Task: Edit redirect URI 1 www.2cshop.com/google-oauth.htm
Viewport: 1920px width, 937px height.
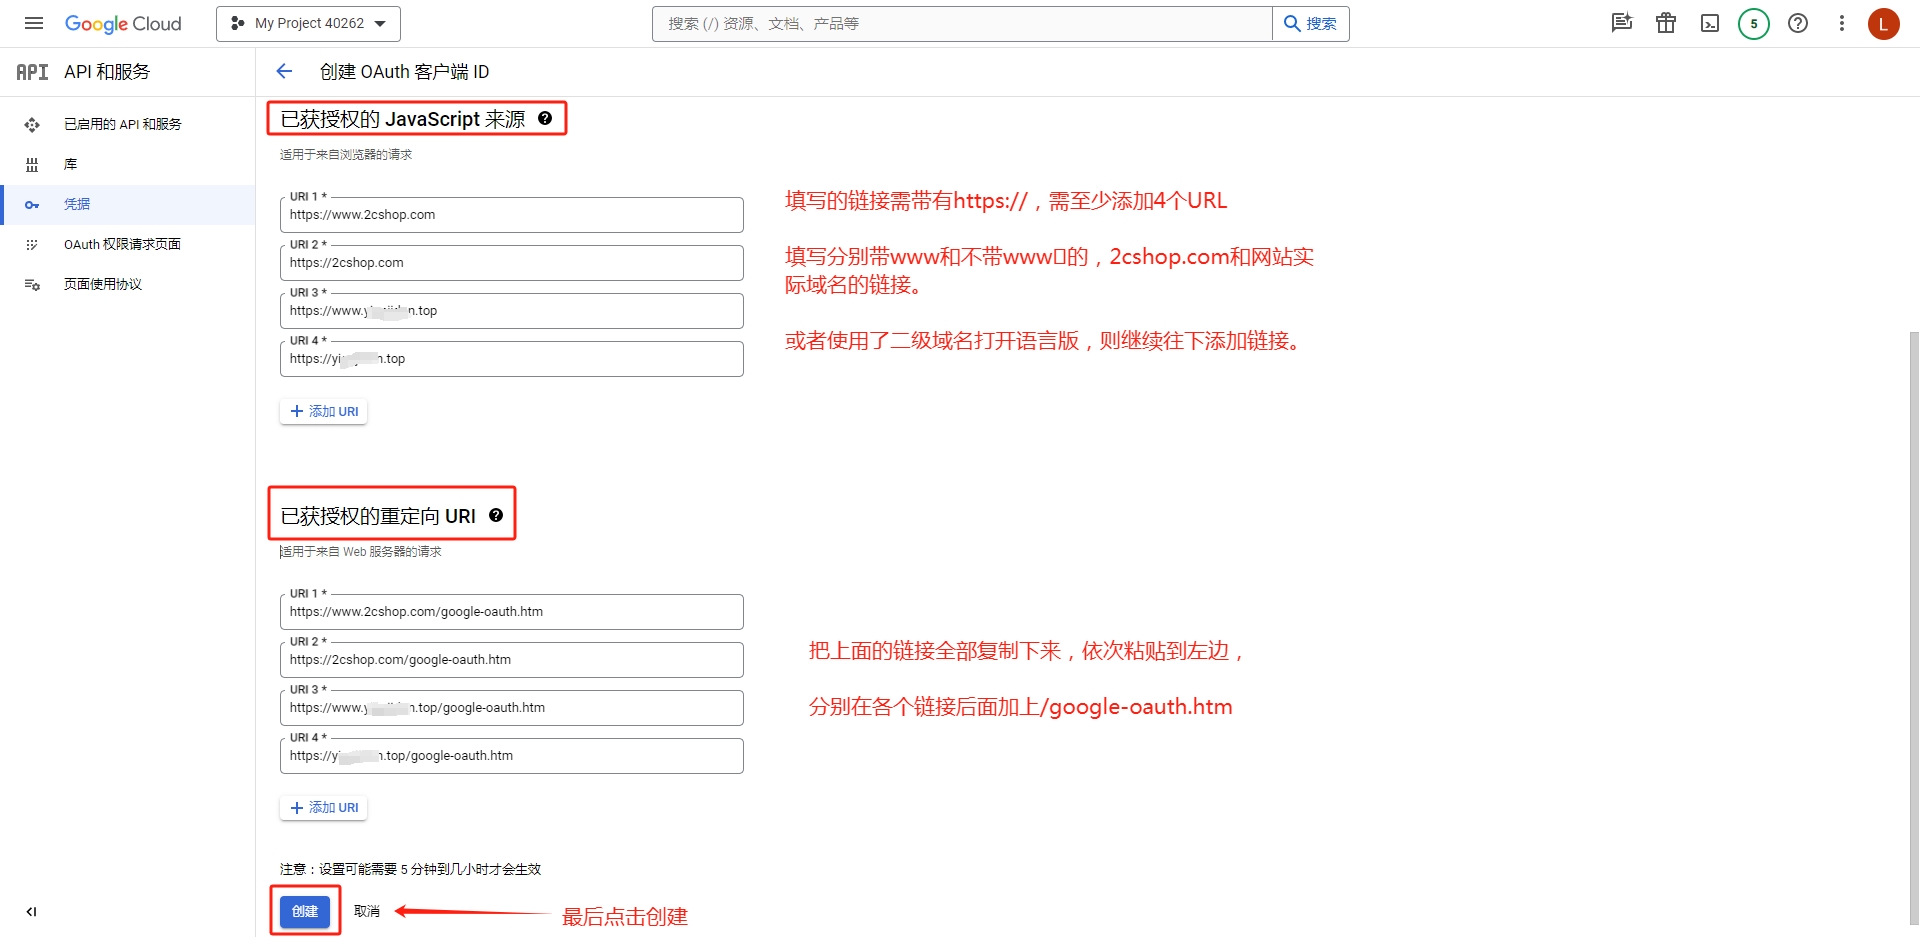Action: click(x=512, y=612)
